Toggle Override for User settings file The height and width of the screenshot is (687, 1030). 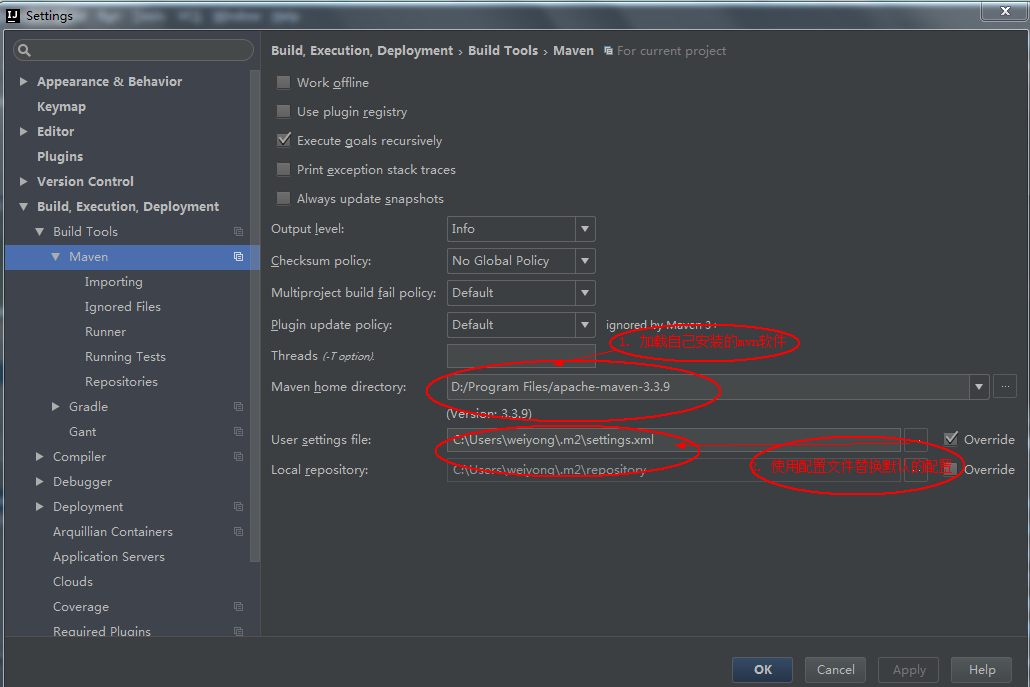point(951,439)
